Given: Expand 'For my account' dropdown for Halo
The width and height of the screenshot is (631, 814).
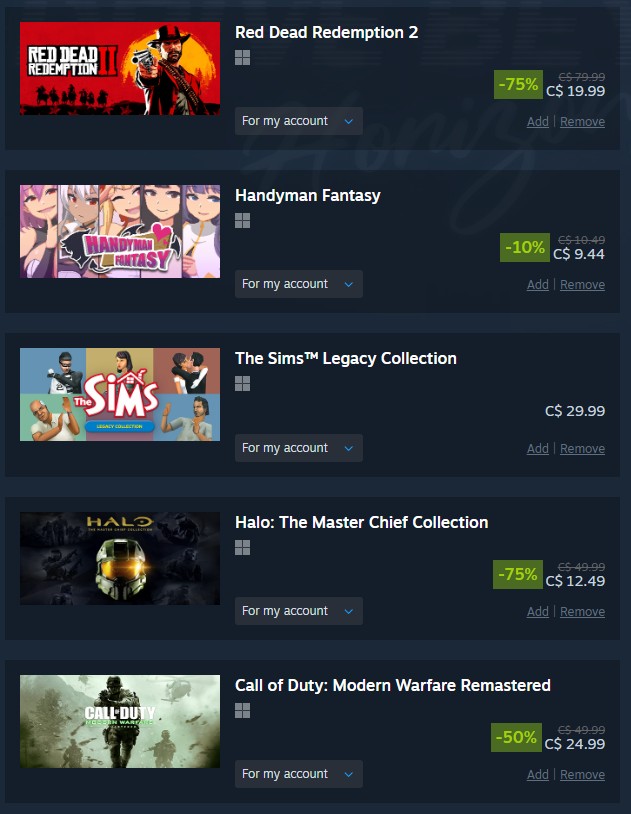Looking at the screenshot, I should coord(299,611).
